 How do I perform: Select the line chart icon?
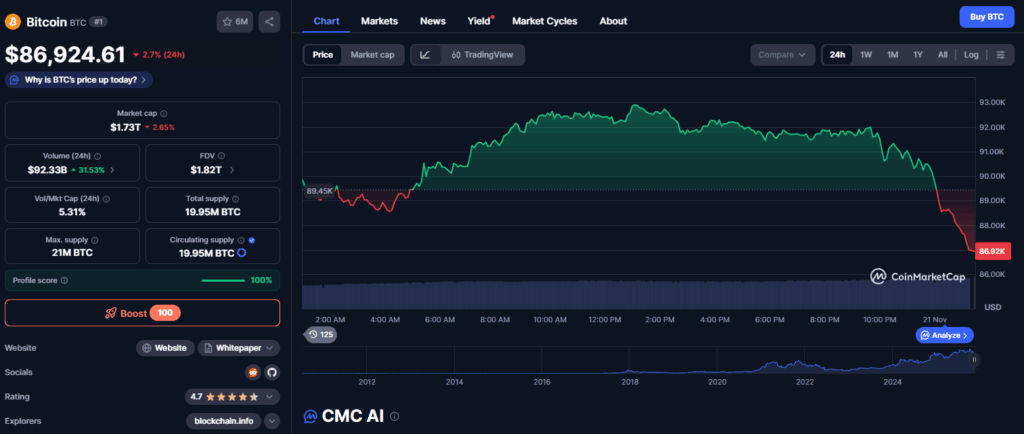point(425,55)
